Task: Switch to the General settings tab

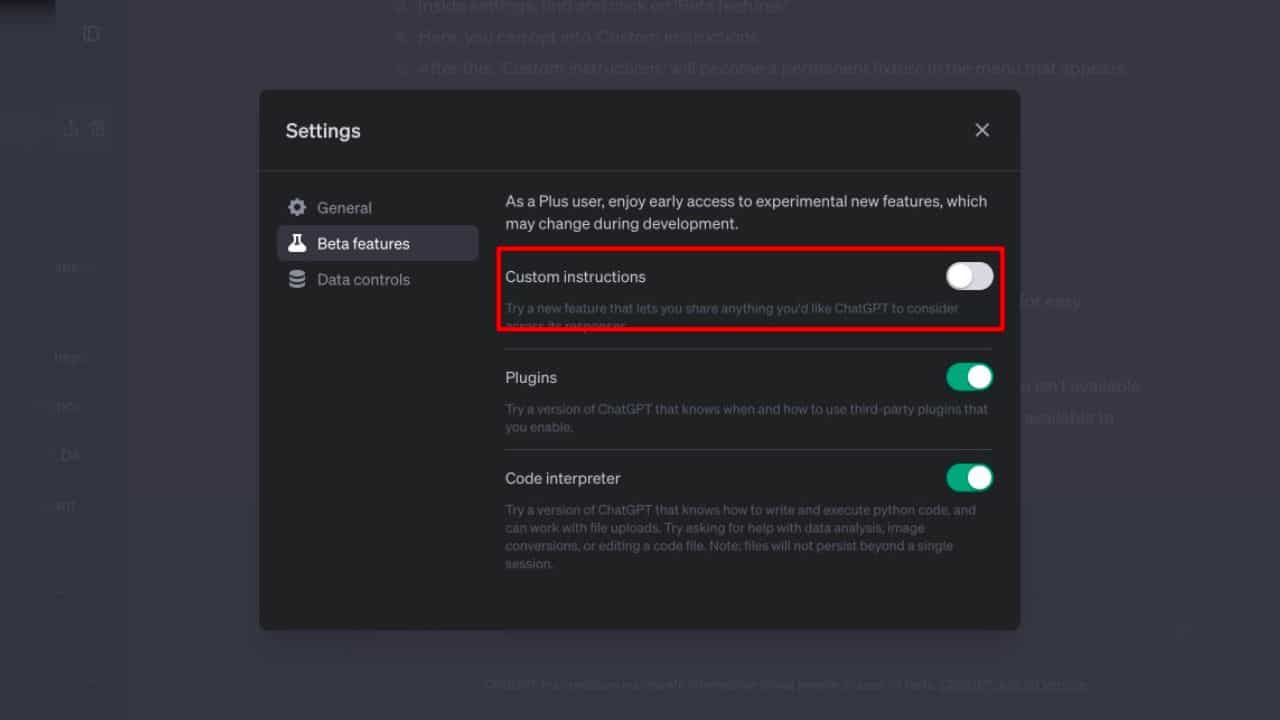Action: [345, 207]
